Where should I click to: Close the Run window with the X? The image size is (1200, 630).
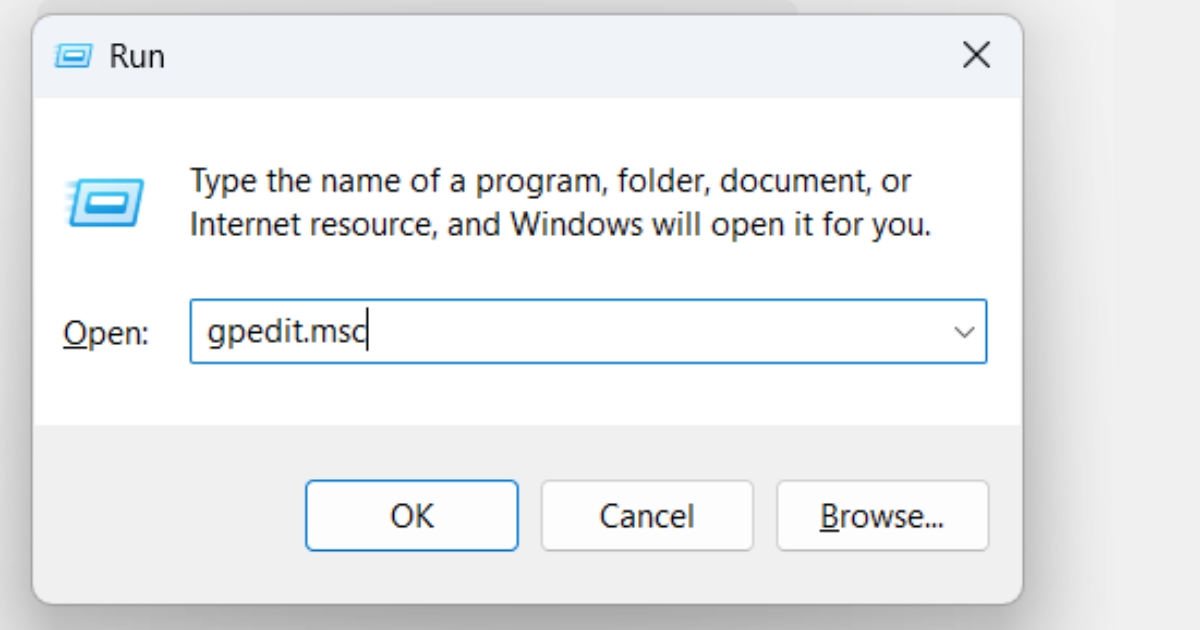(x=975, y=56)
